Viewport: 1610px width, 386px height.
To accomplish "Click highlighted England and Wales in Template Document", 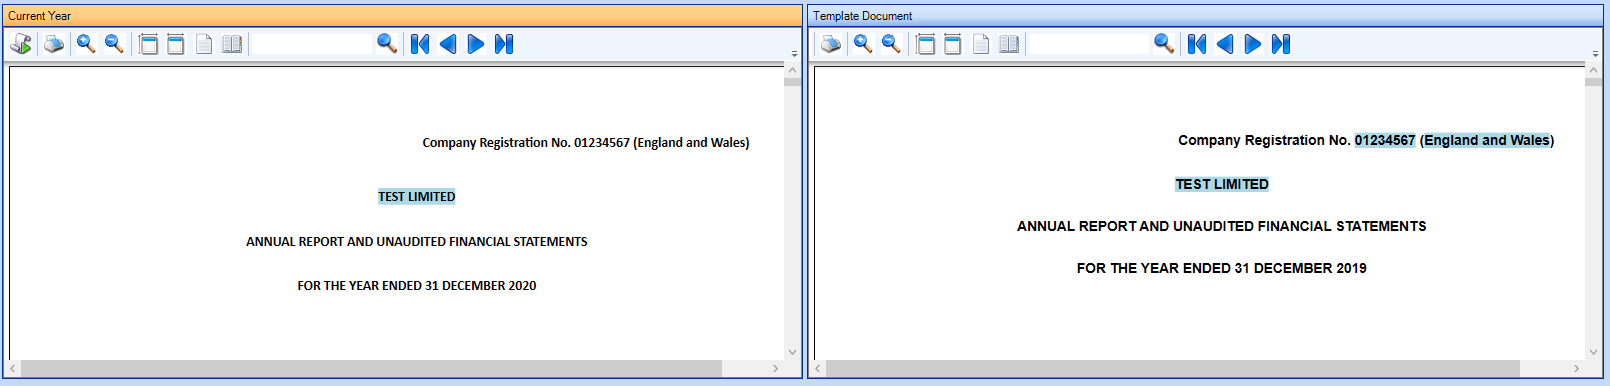I will [1487, 140].
